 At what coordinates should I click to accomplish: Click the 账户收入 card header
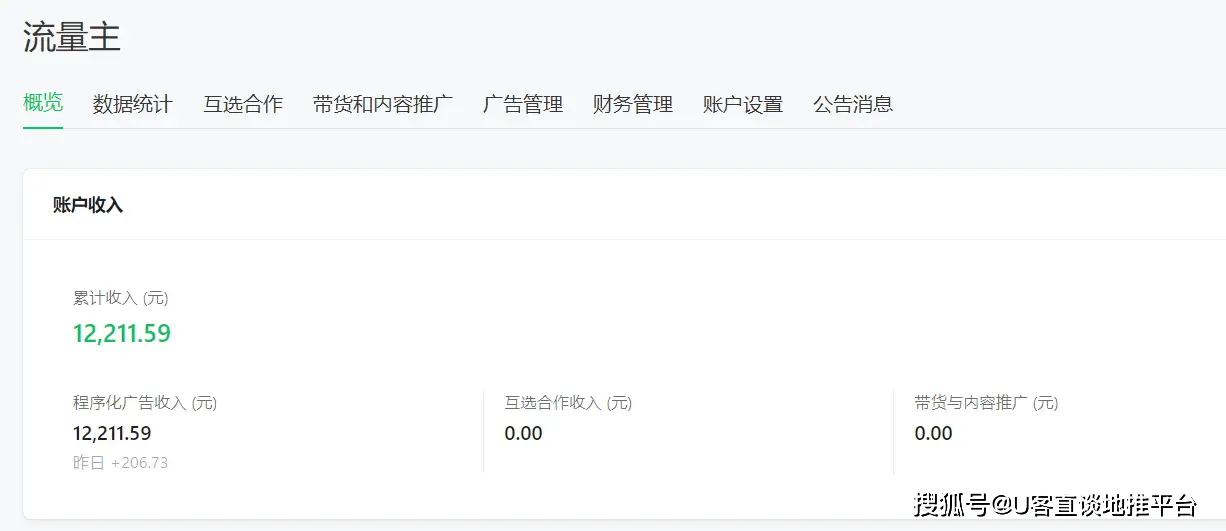tap(88, 205)
